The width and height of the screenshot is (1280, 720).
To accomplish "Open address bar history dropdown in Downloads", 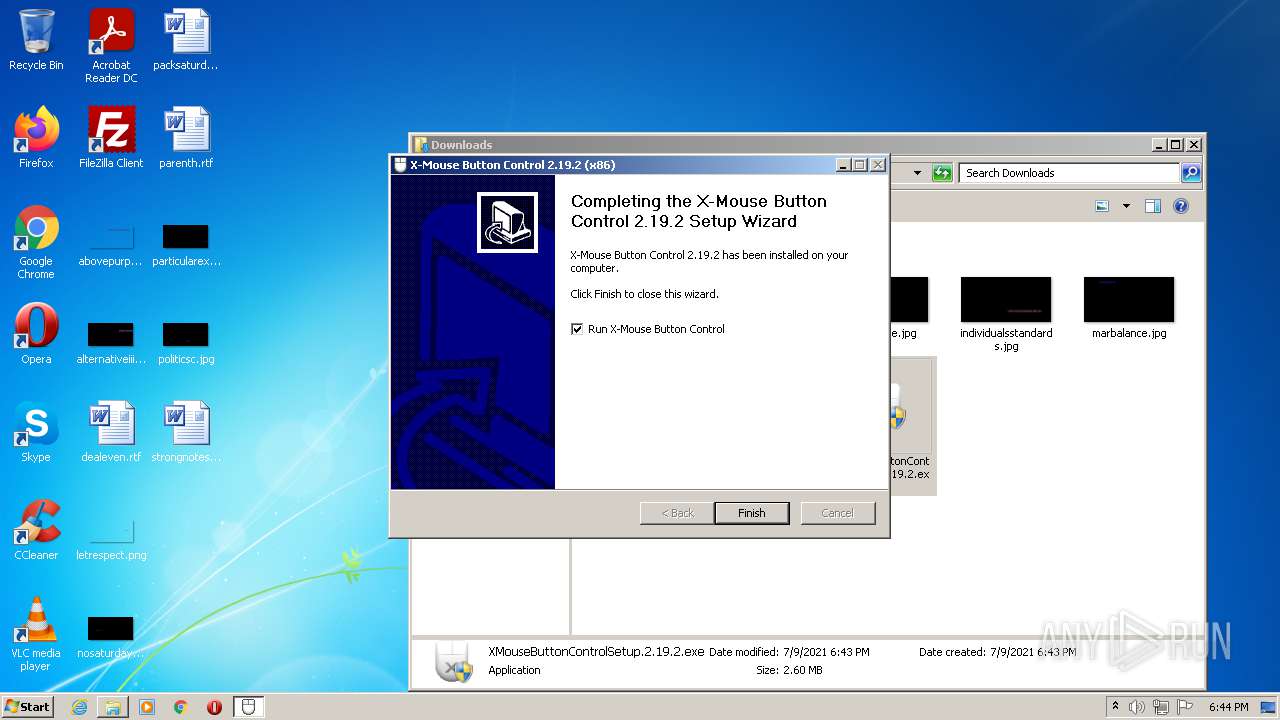I will 917,173.
